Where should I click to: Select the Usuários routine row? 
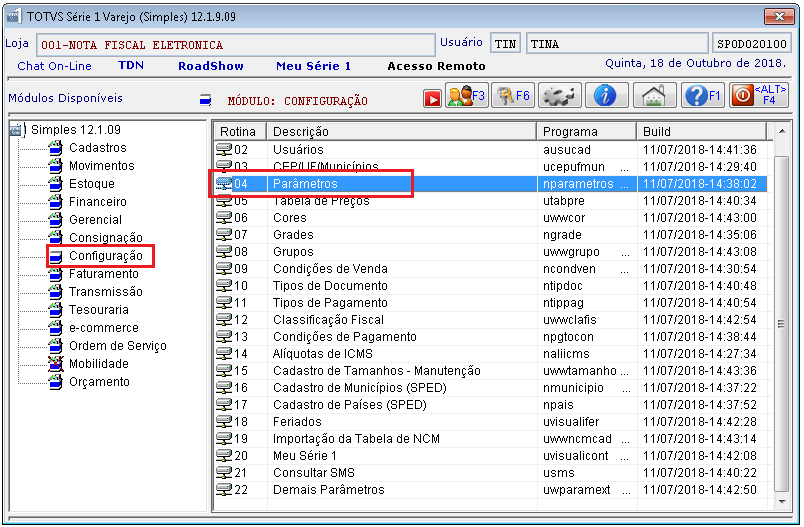tap(490, 150)
